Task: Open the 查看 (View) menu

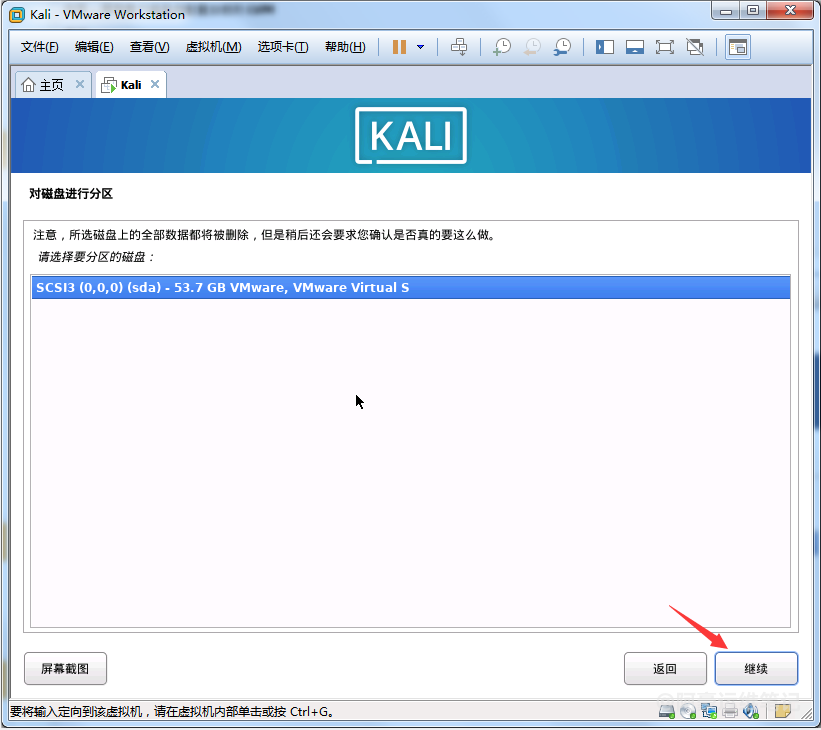Action: coord(149,47)
